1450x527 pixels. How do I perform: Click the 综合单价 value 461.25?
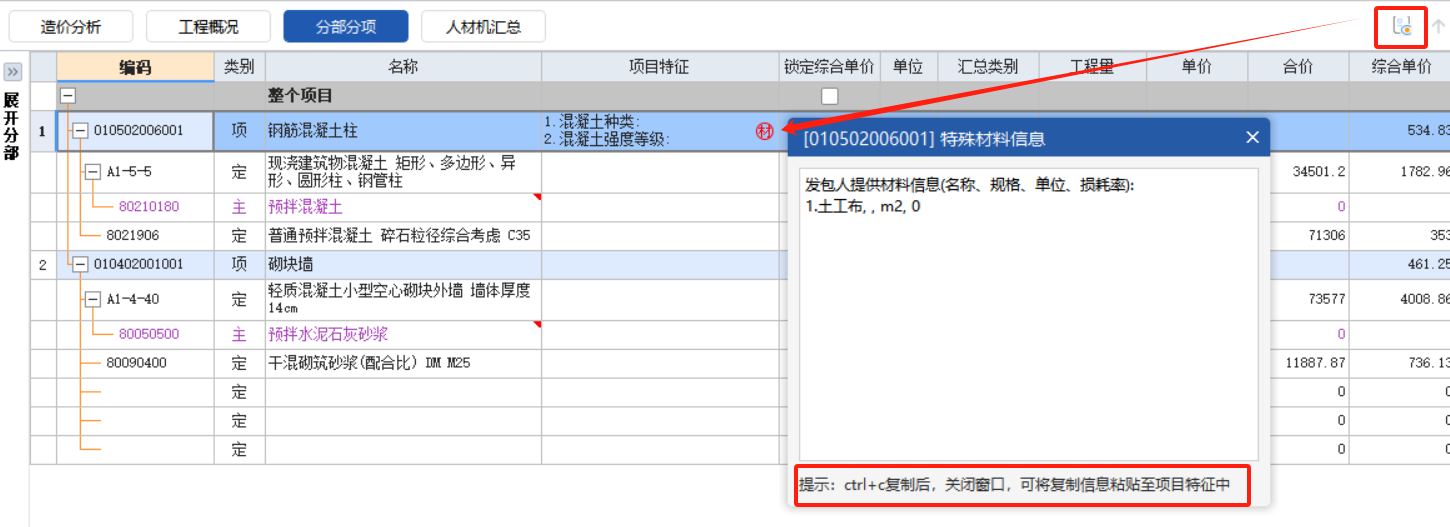click(1427, 264)
